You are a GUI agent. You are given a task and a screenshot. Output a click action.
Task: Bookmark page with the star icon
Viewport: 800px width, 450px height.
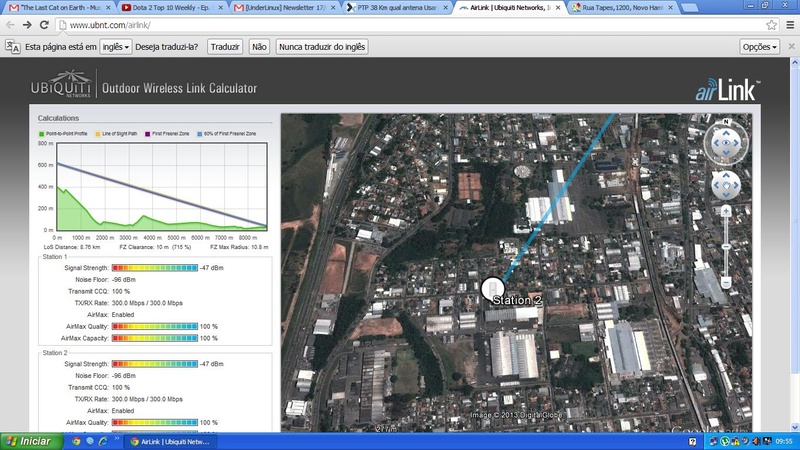coord(771,24)
